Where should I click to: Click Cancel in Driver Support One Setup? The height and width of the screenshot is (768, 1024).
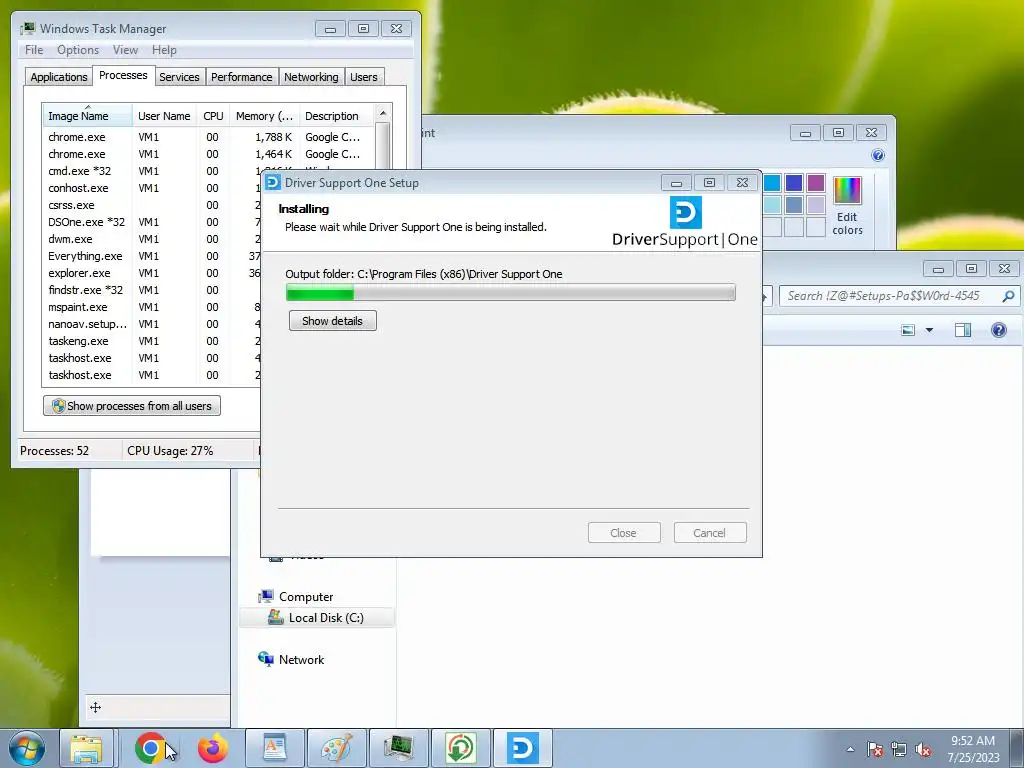pyautogui.click(x=709, y=533)
